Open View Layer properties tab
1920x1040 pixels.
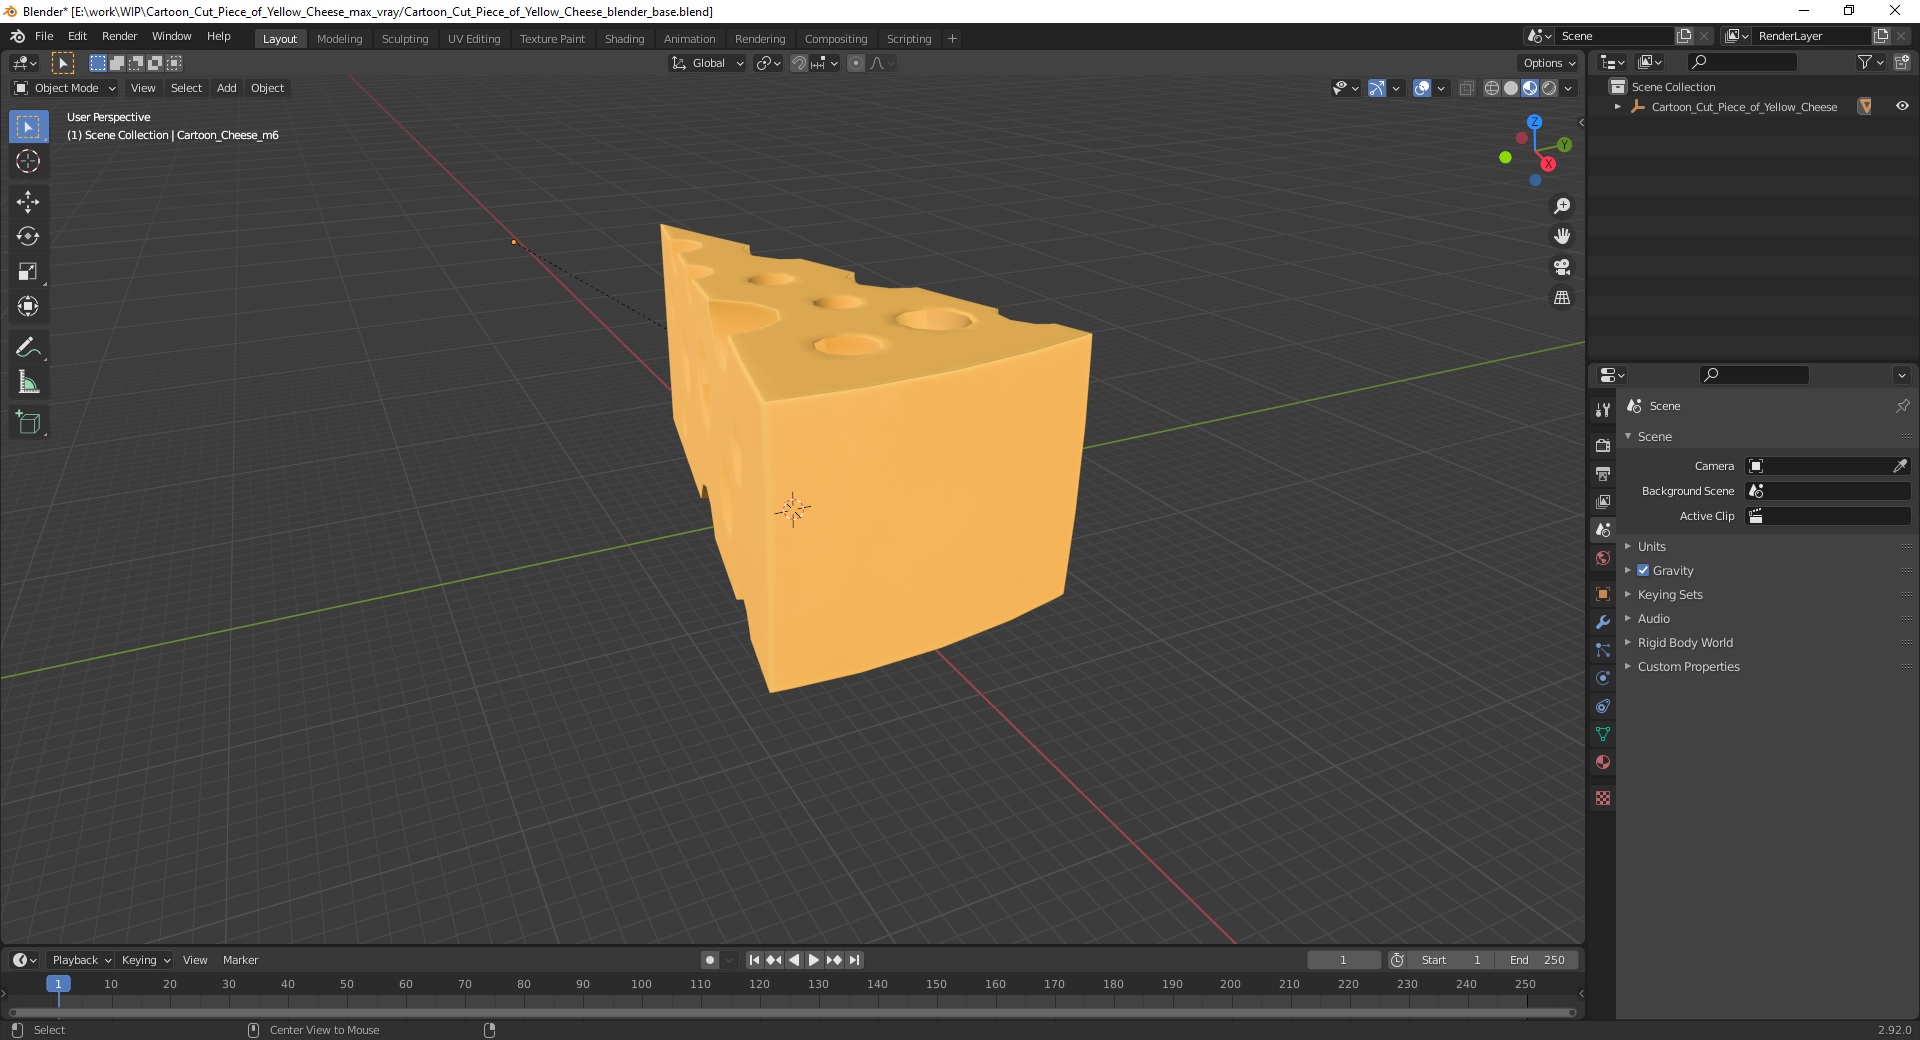(x=1603, y=501)
